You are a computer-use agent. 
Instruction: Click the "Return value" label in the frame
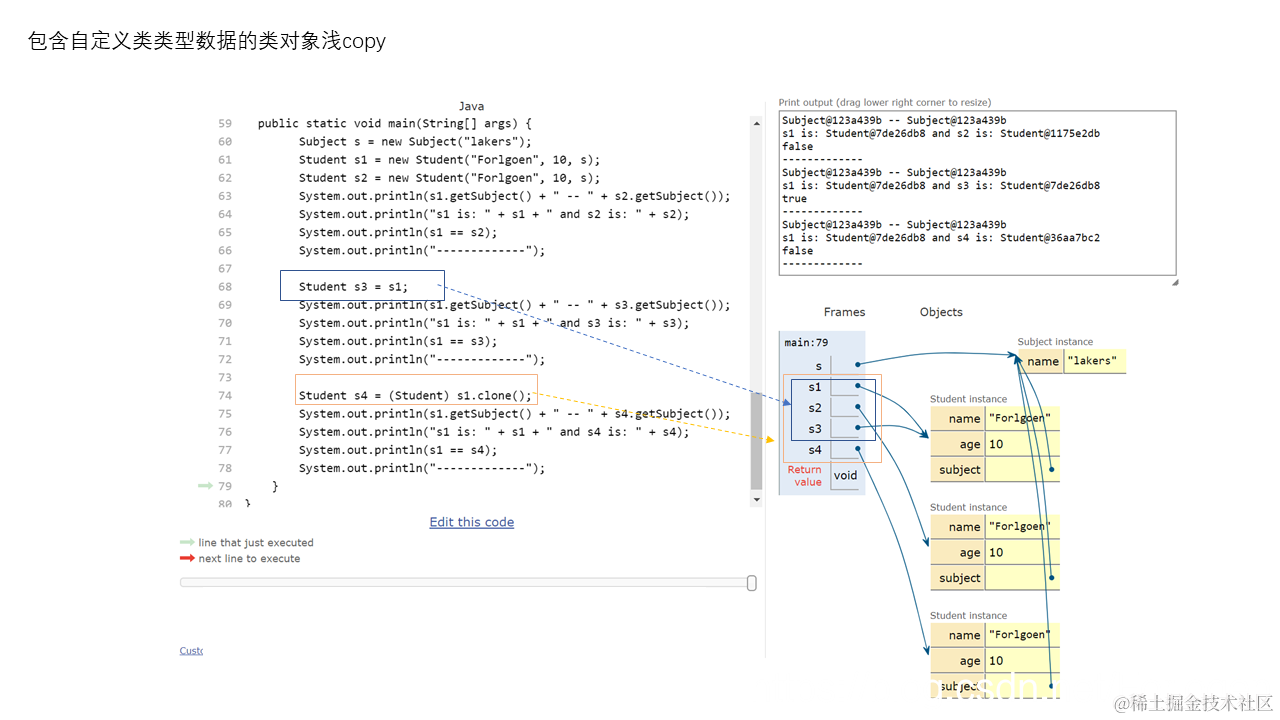[x=806, y=476]
